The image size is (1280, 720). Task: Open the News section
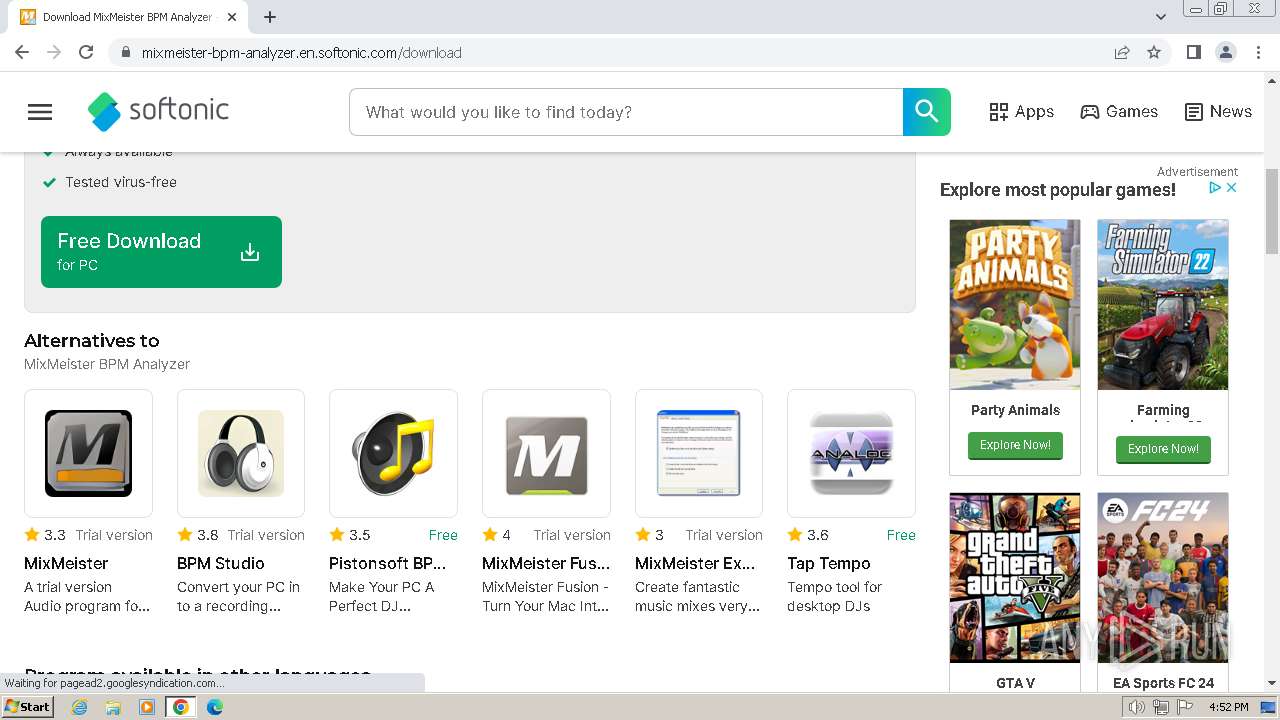click(x=1218, y=112)
